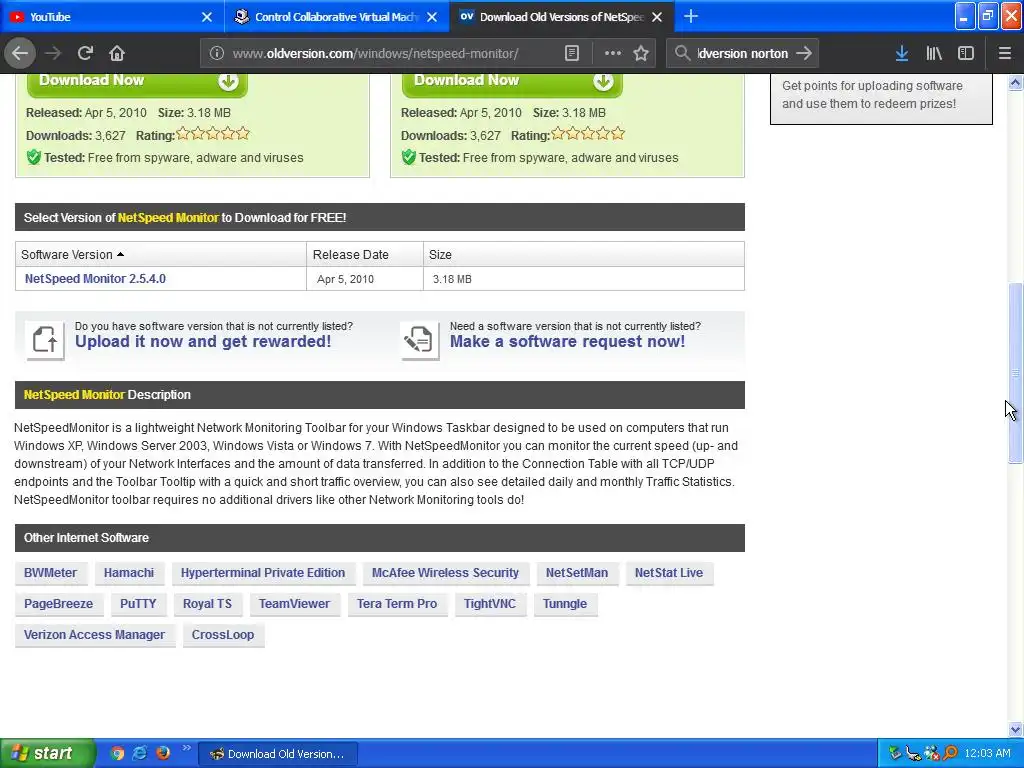Click the vertical scrollbar thumb
The width and height of the screenshot is (1024, 768).
click(x=1015, y=374)
